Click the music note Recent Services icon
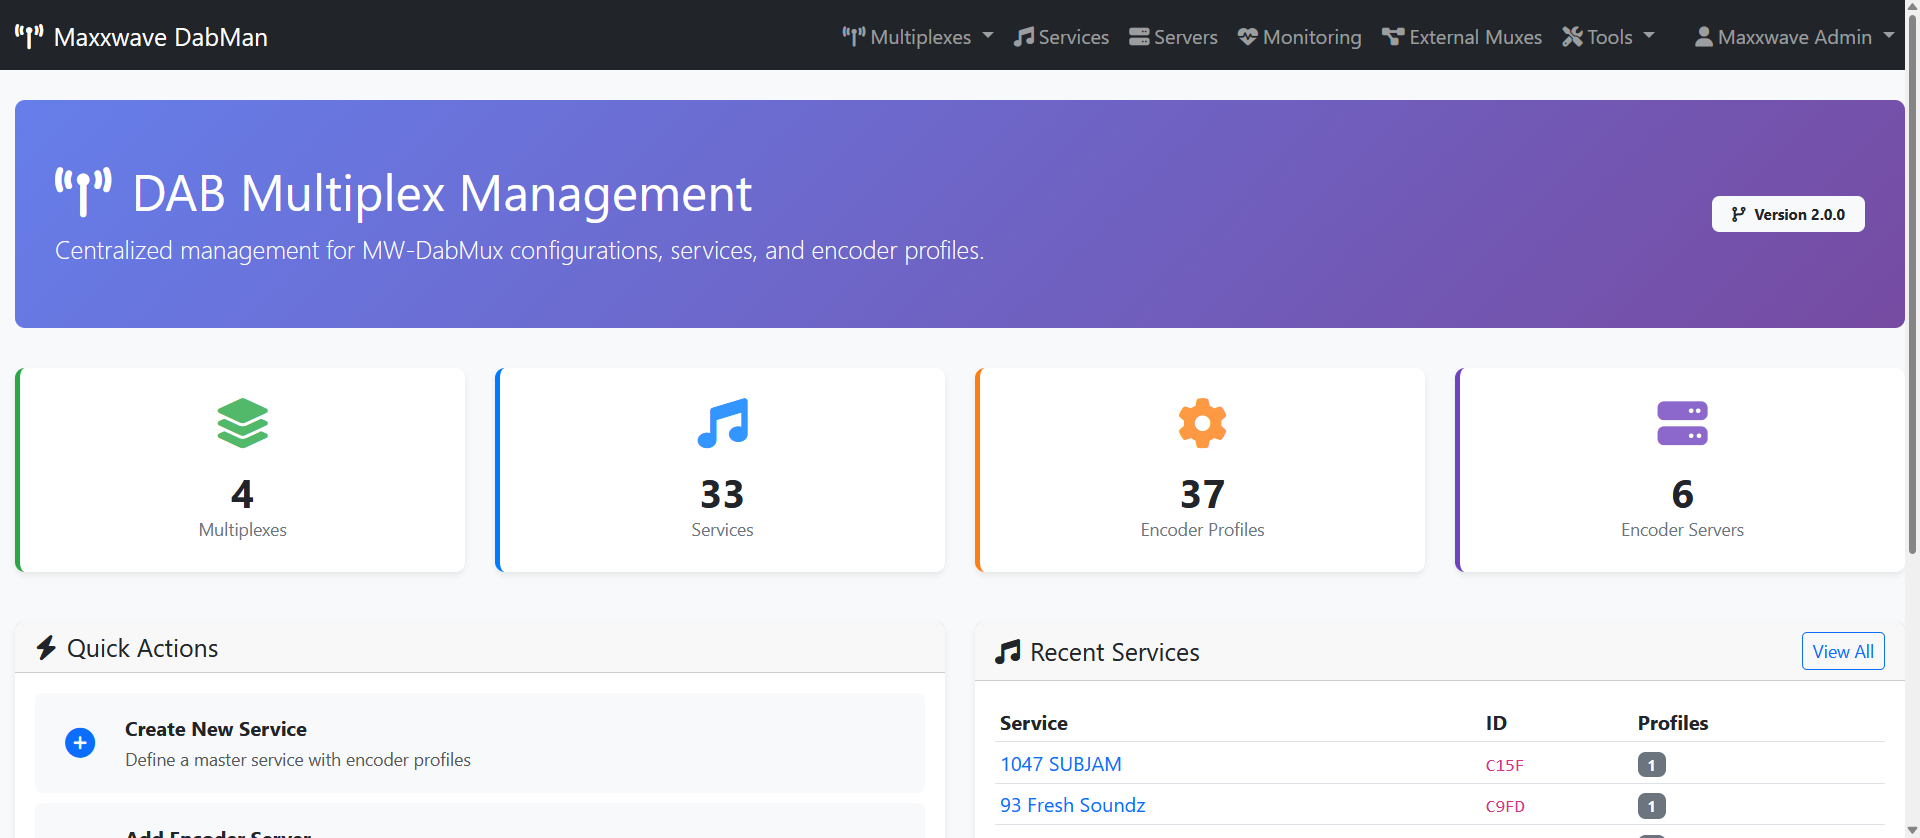1920x838 pixels. (1008, 652)
